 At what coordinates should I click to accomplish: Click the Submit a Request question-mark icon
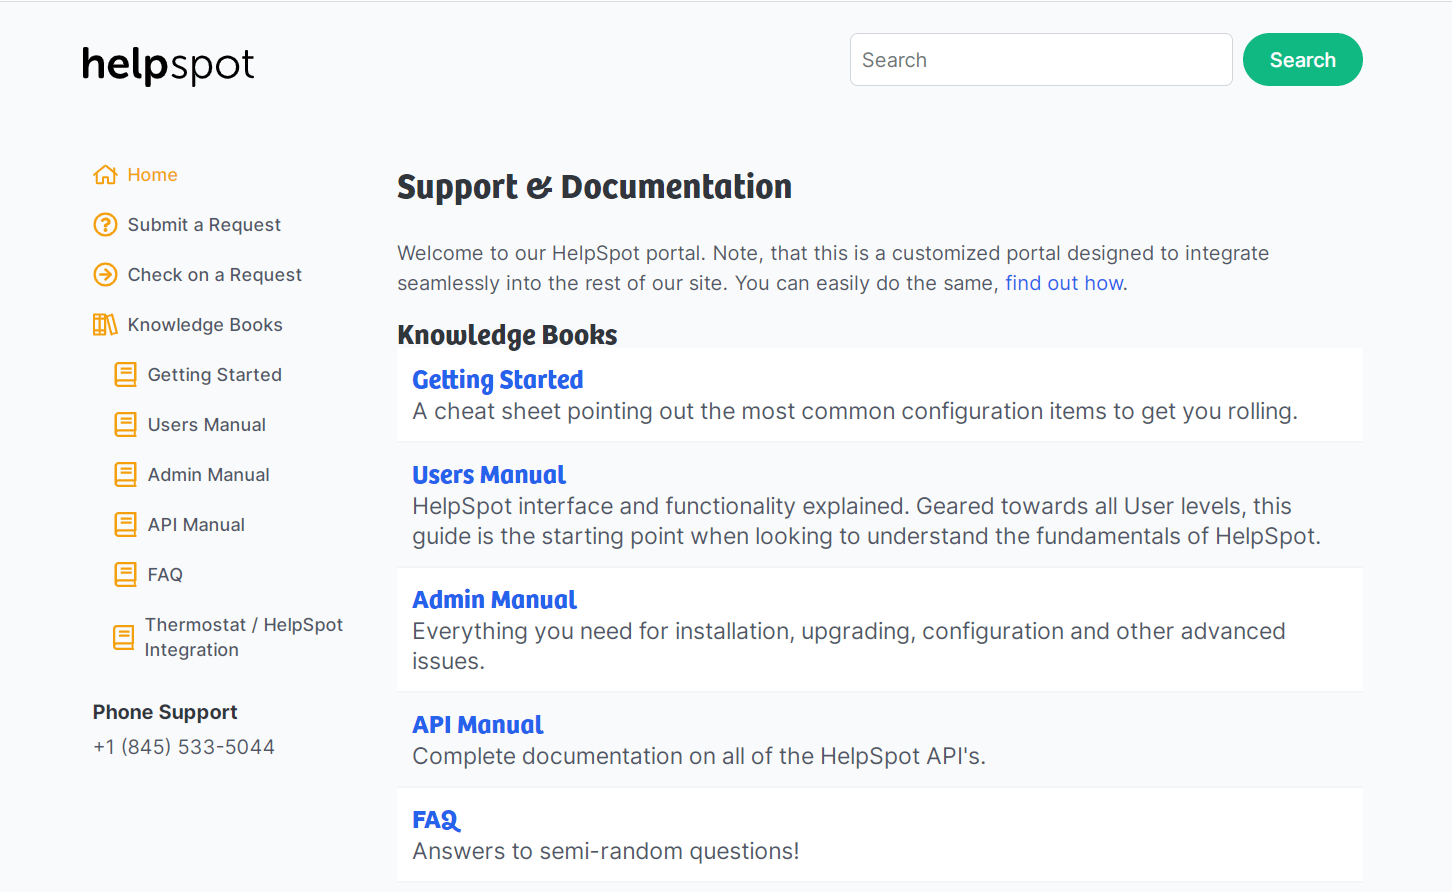coord(105,225)
